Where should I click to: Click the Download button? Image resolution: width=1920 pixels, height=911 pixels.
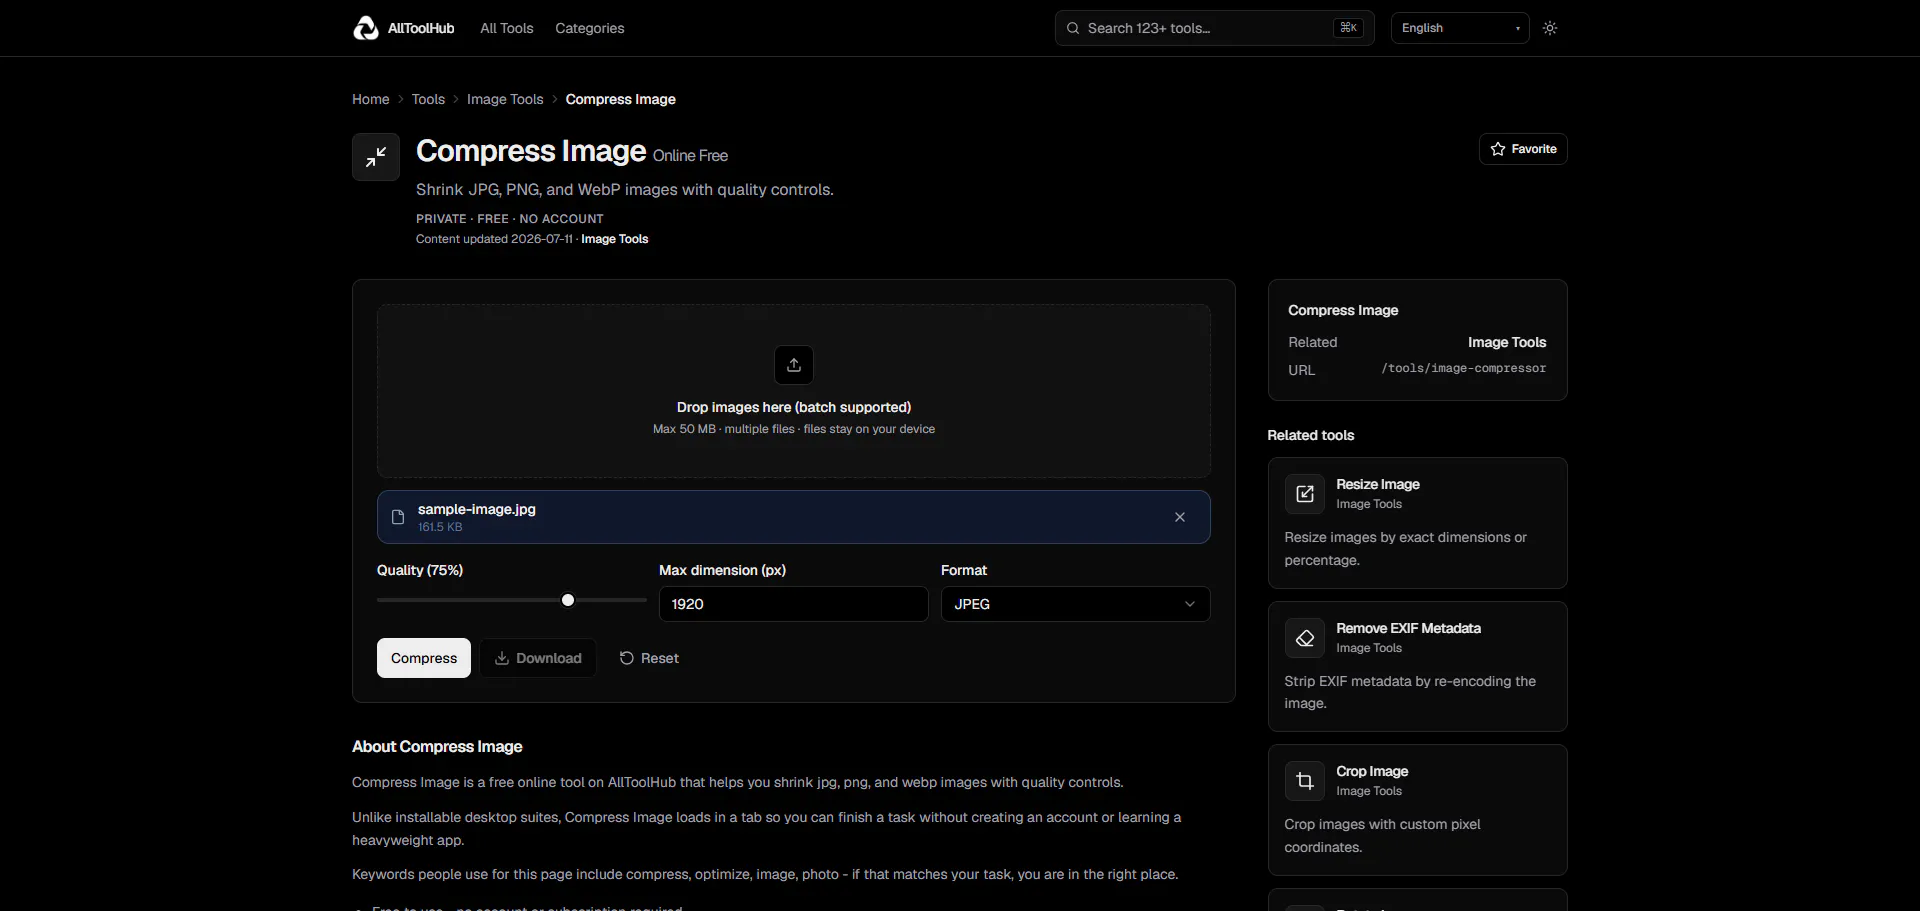(538, 658)
